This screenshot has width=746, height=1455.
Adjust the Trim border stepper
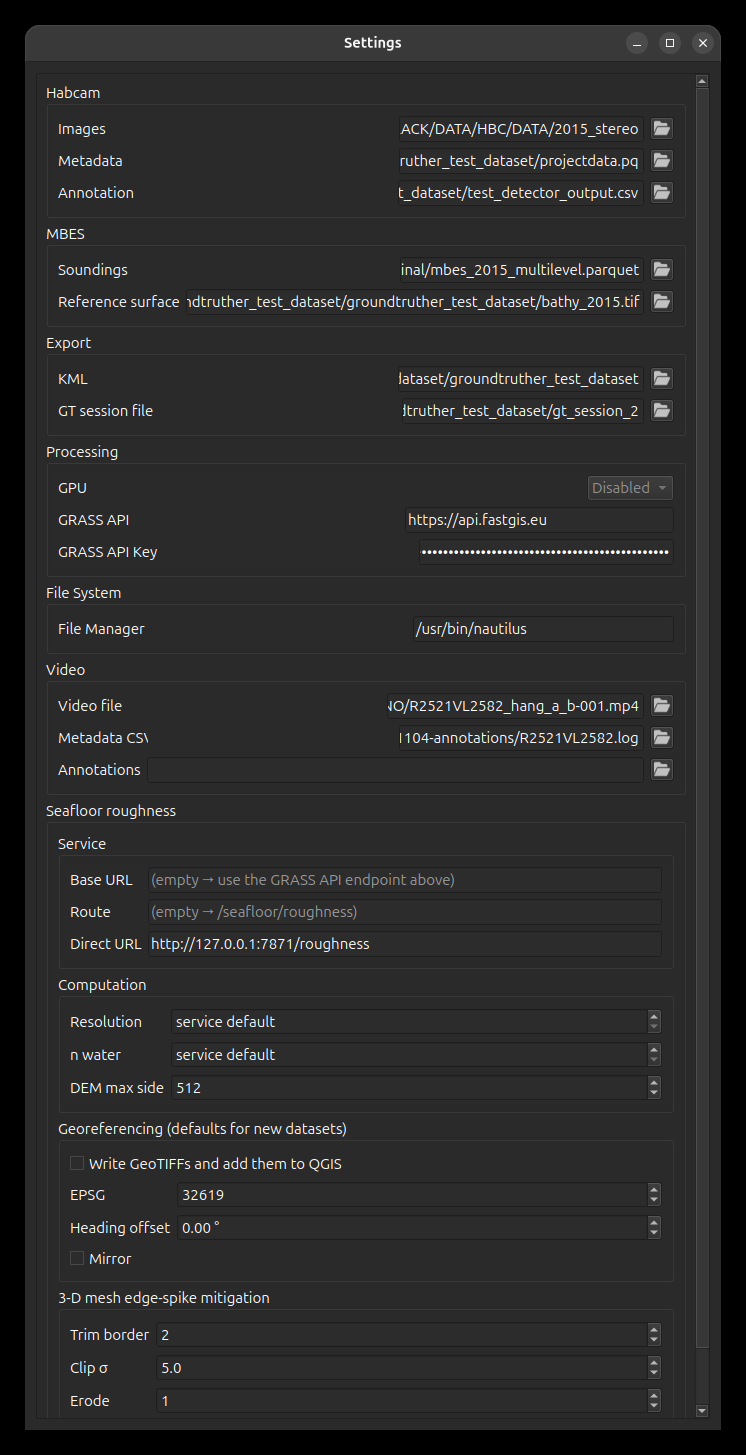pos(654,1335)
